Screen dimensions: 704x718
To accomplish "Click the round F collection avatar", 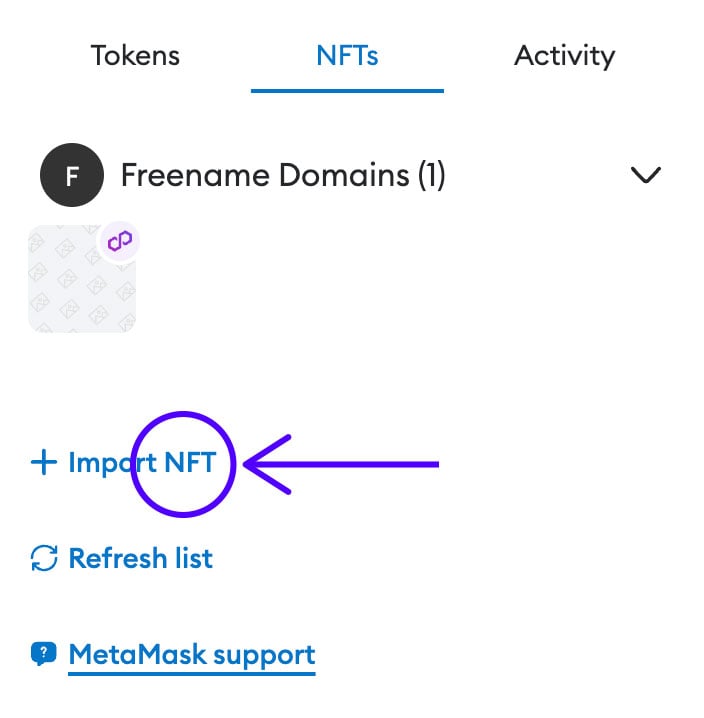I will point(71,176).
